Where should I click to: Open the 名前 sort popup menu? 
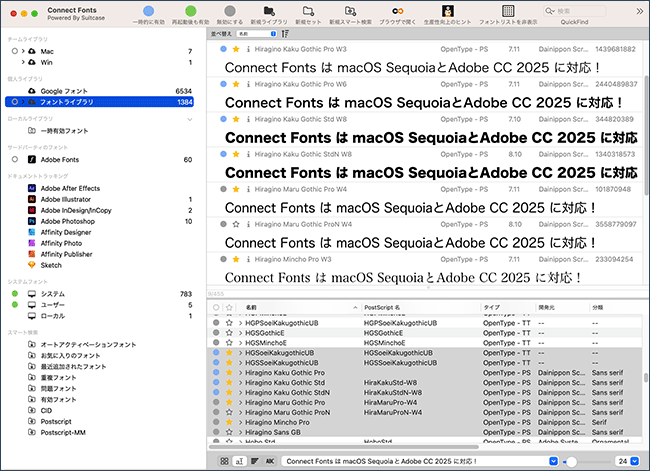[257, 34]
